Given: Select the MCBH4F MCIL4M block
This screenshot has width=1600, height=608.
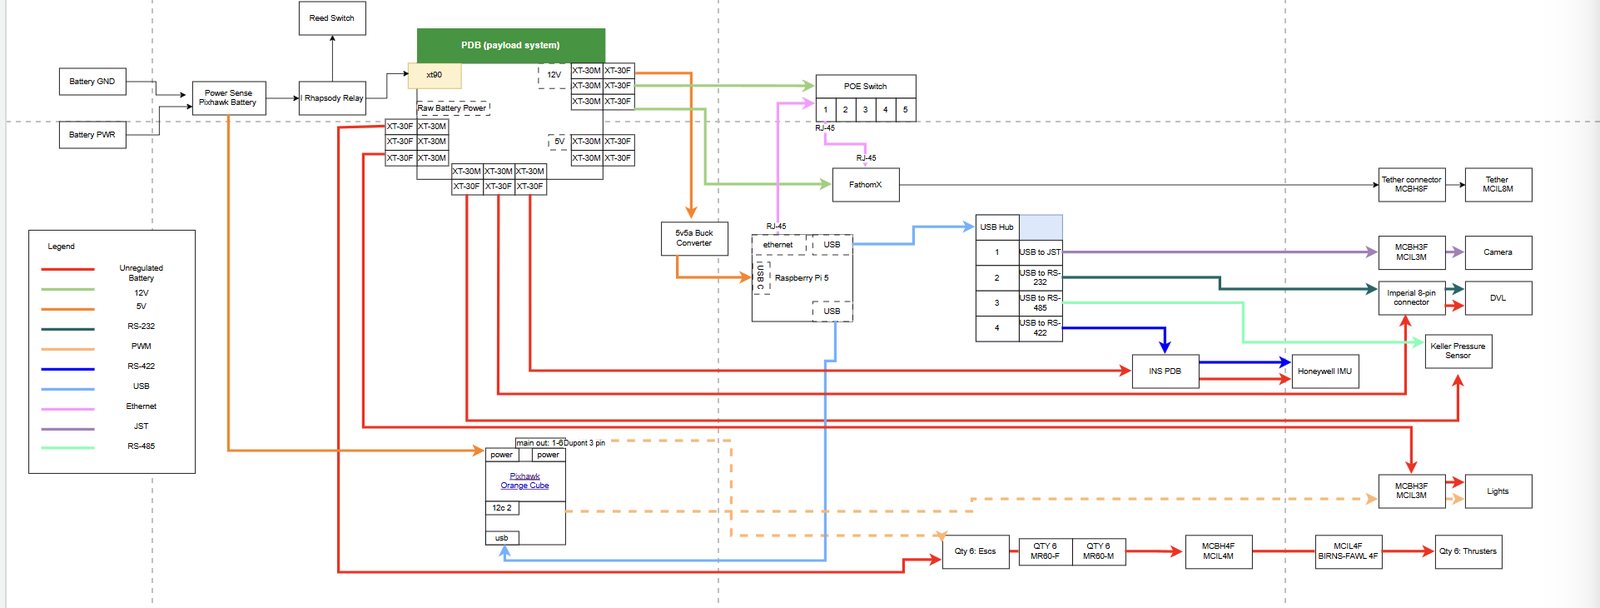Looking at the screenshot, I should [x=1218, y=551].
